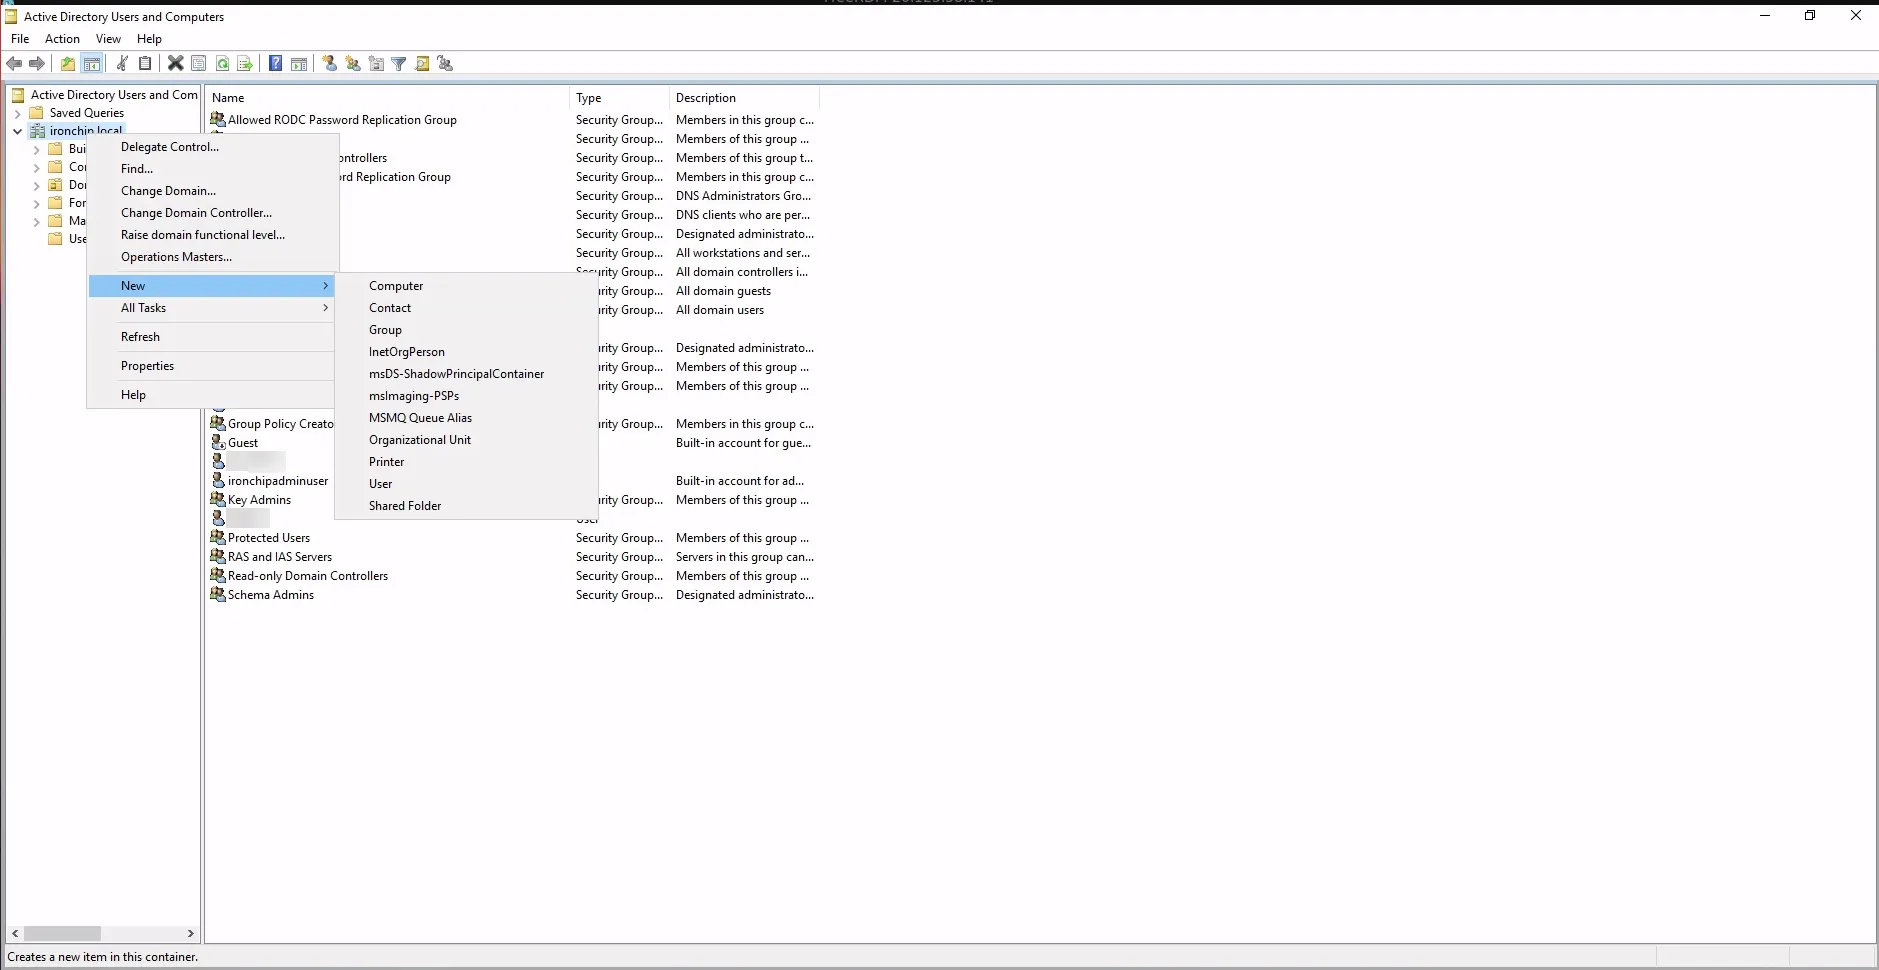
Task: Open Properties from the toolbar icon
Action: pyautogui.click(x=199, y=64)
